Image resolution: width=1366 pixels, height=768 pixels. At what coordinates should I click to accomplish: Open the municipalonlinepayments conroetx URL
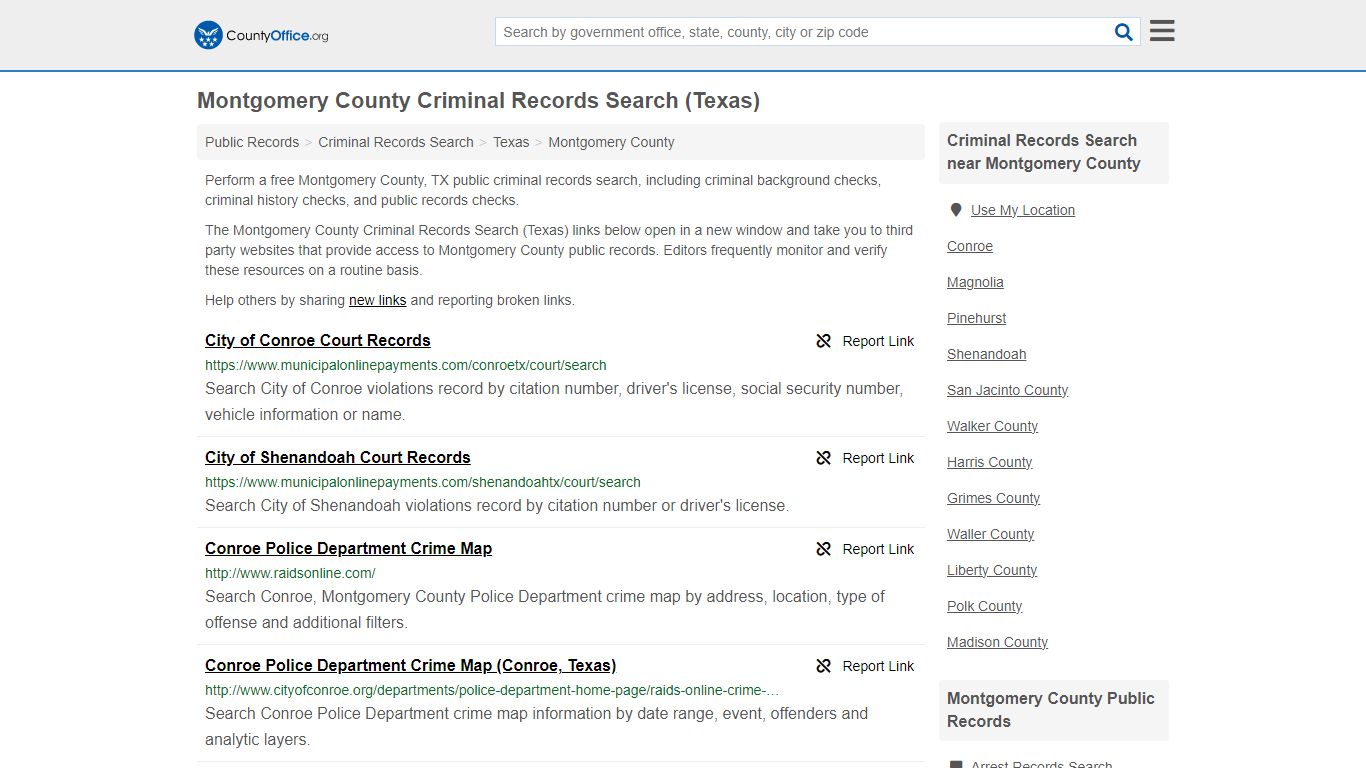[x=406, y=365]
